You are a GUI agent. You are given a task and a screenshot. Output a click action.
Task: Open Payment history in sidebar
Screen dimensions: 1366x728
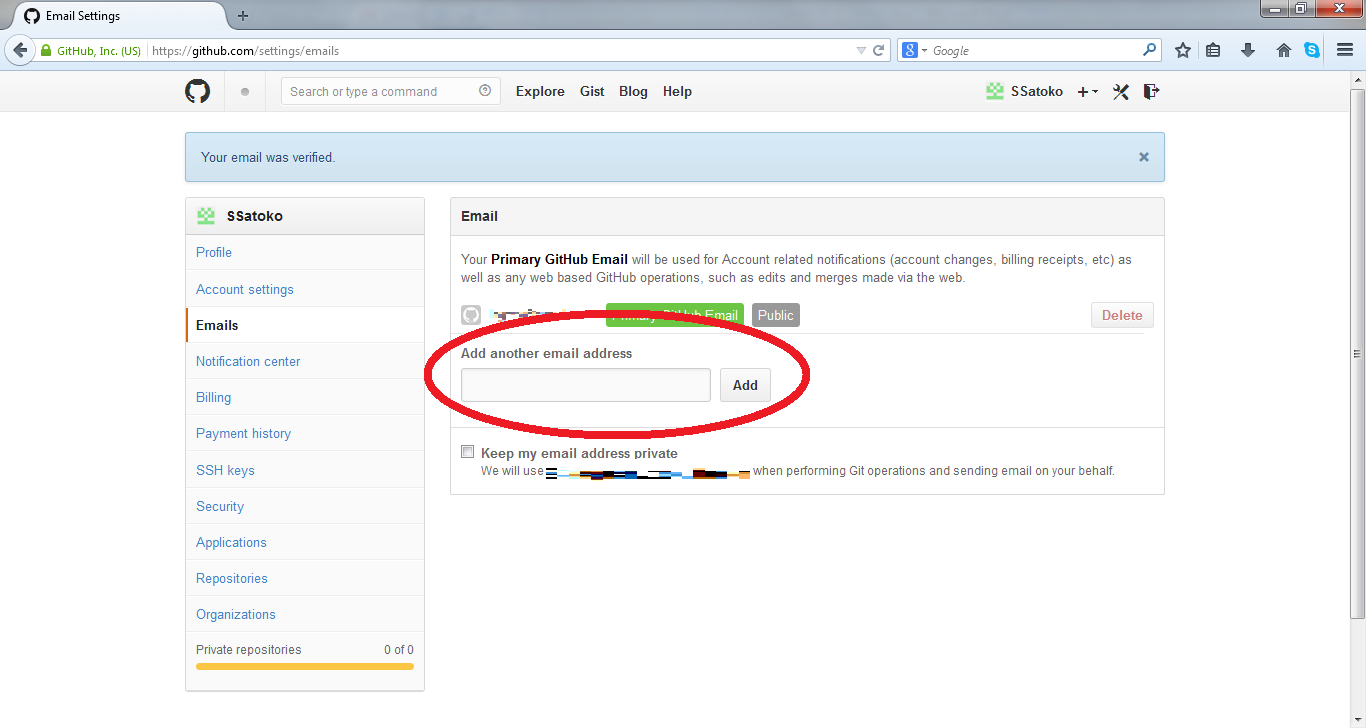305,433
